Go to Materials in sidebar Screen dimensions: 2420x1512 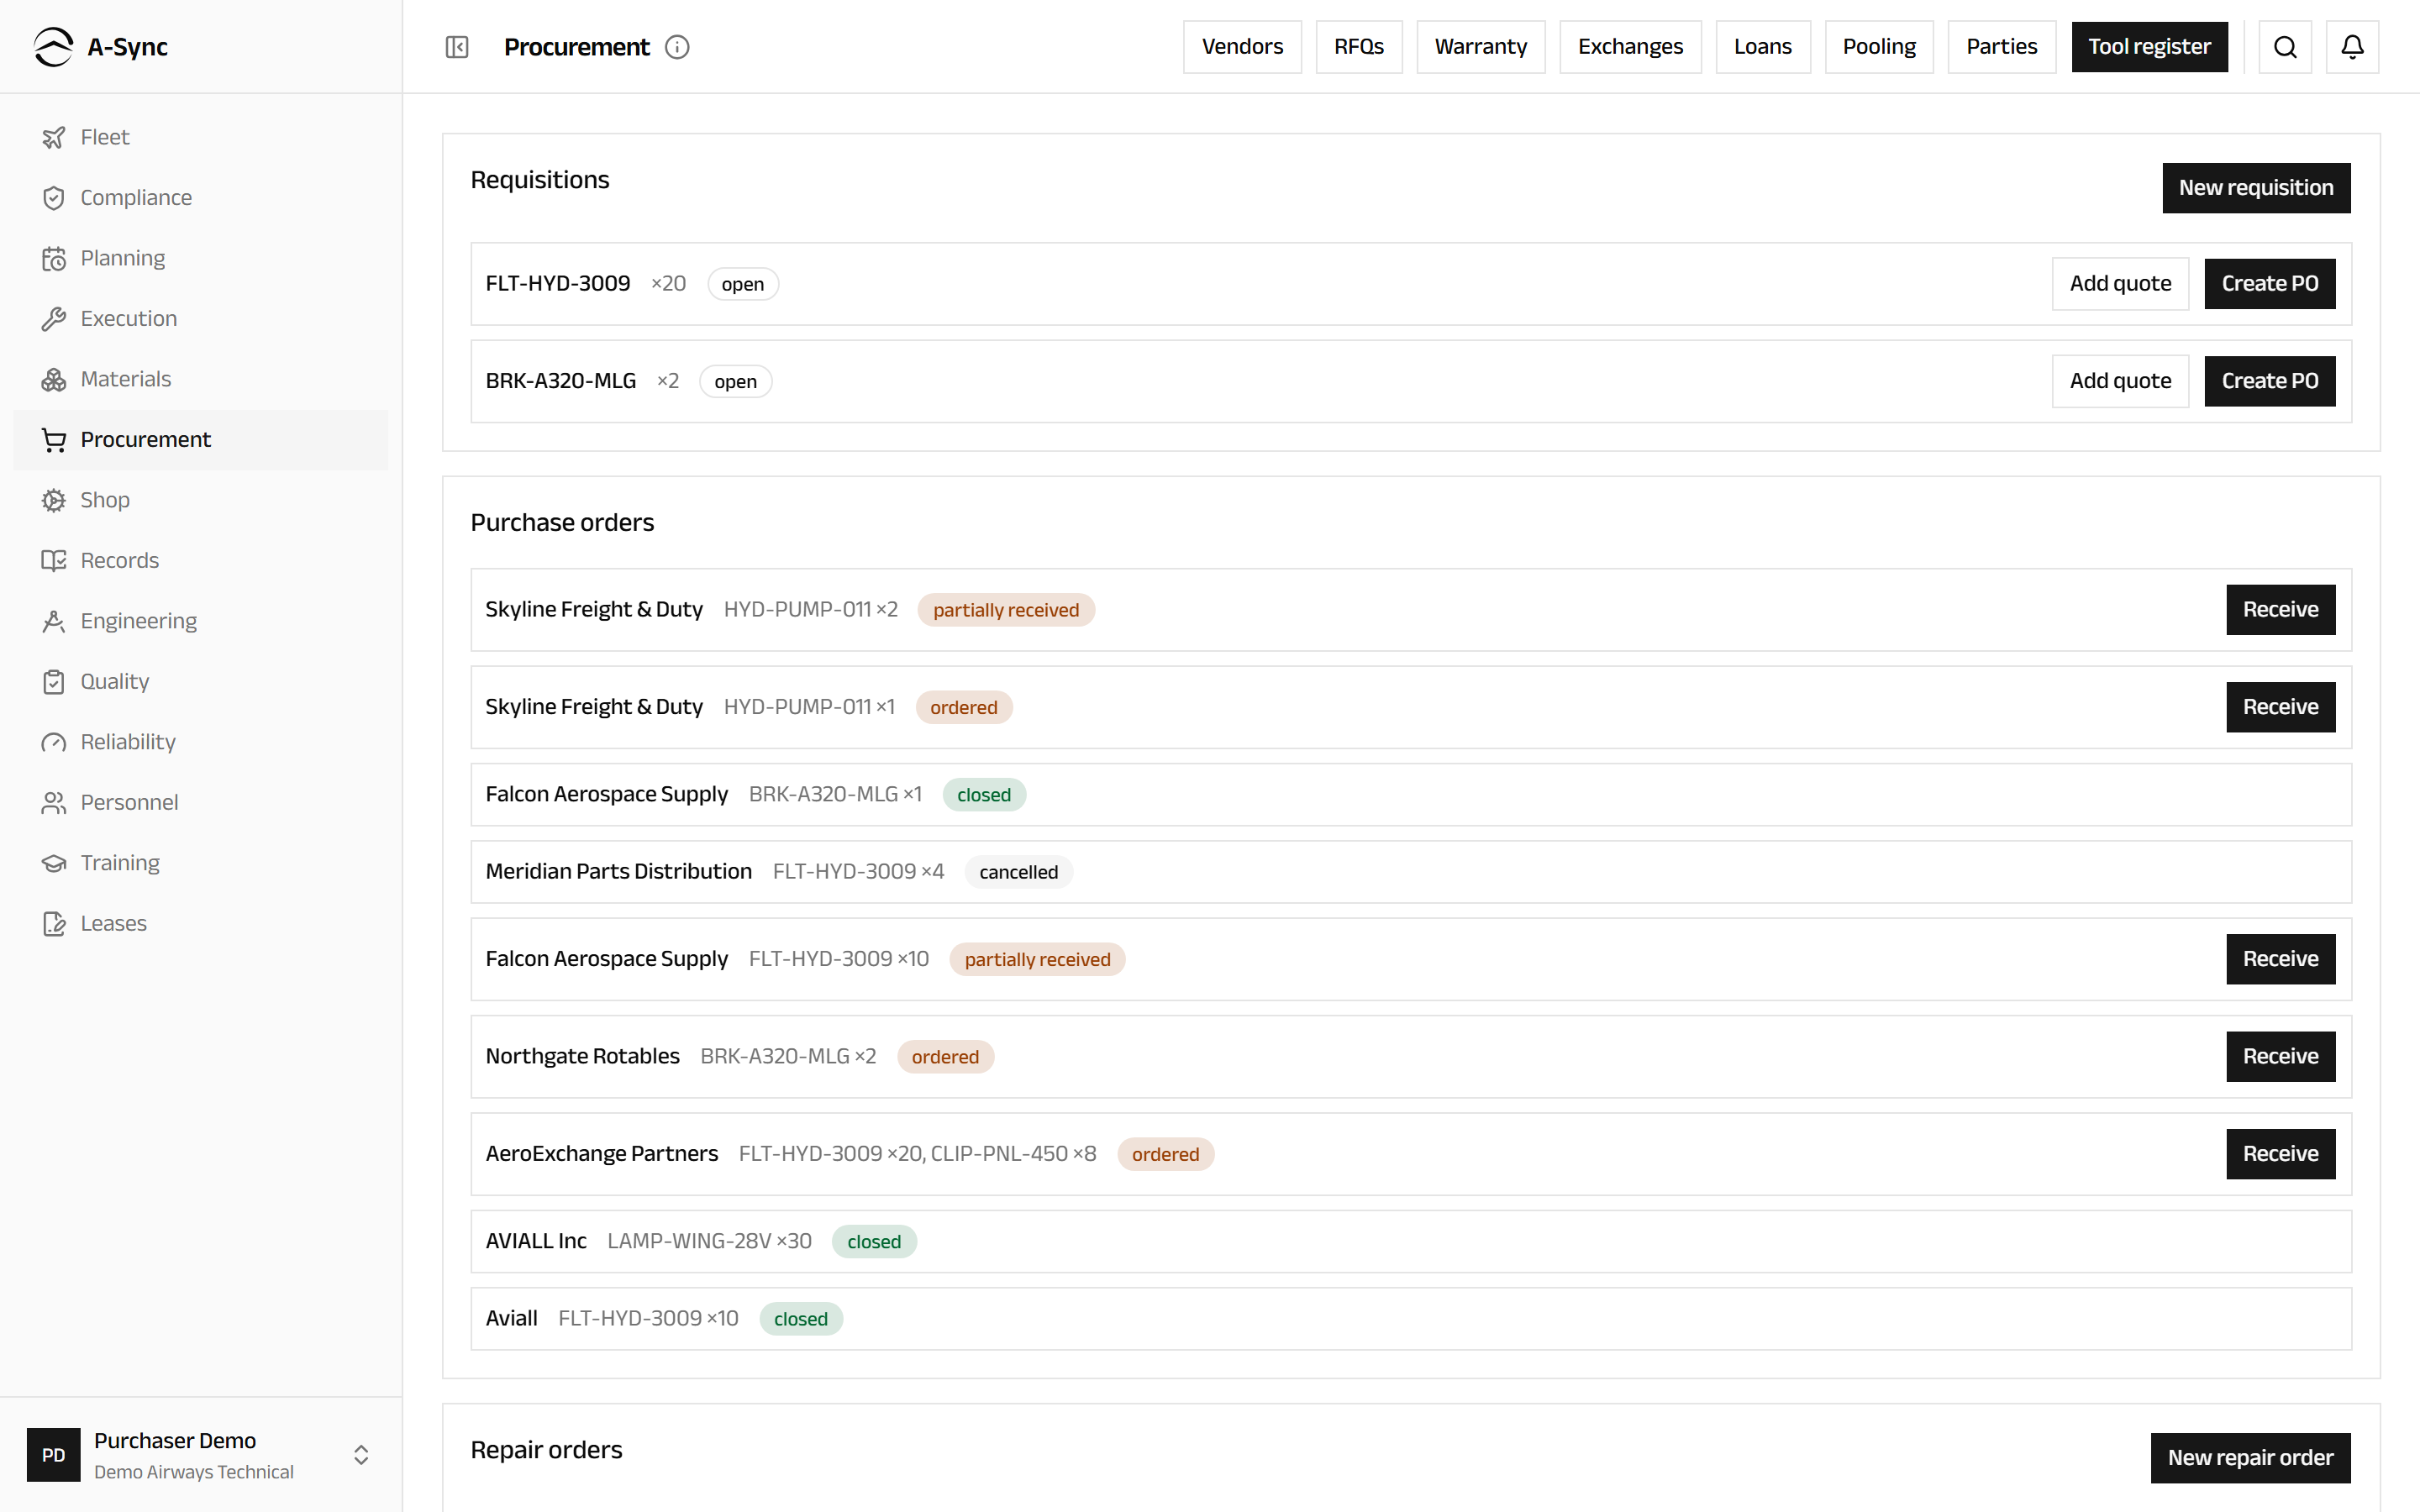click(201, 379)
